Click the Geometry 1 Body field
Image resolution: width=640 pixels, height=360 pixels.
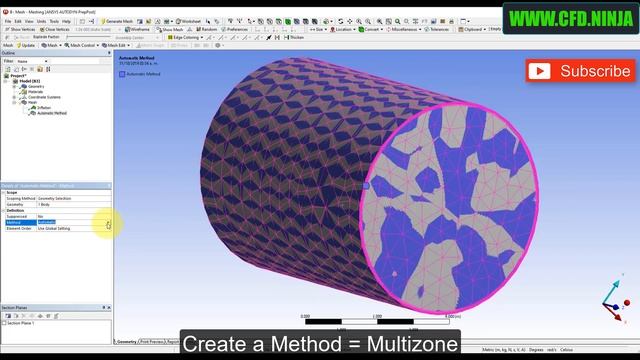tap(73, 204)
